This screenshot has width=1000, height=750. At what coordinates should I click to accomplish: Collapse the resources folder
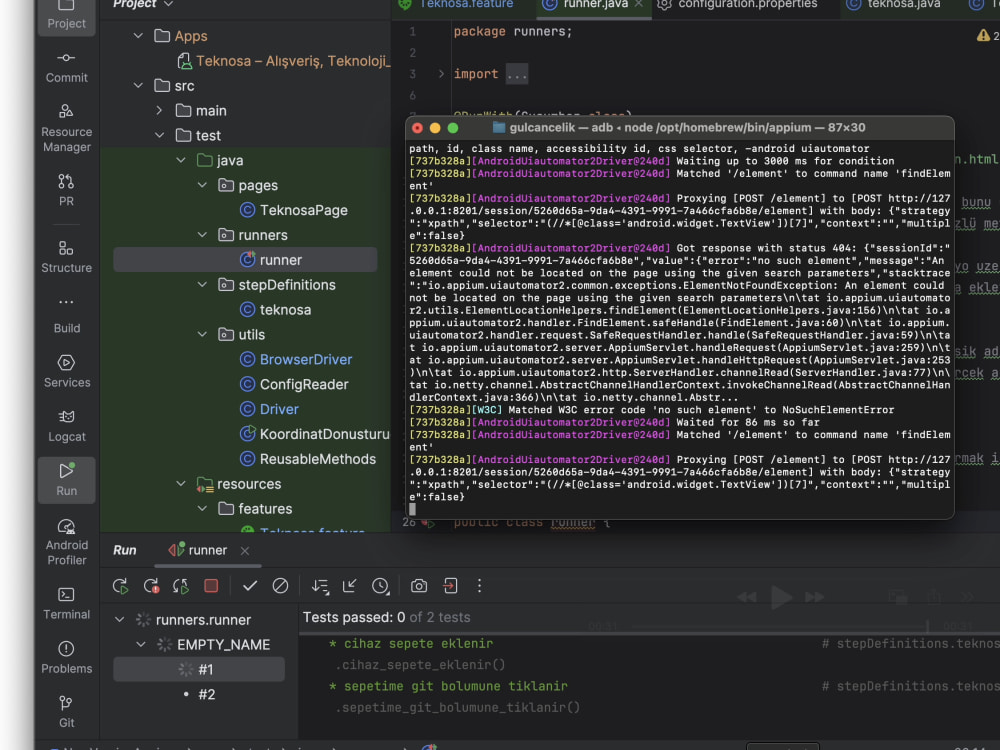coord(181,483)
